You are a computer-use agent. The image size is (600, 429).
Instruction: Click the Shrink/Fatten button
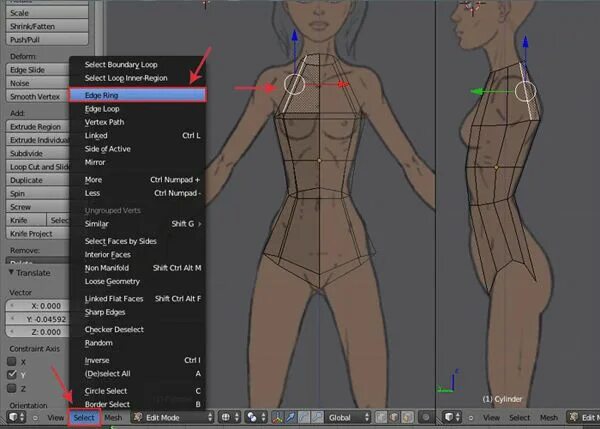coord(47,26)
